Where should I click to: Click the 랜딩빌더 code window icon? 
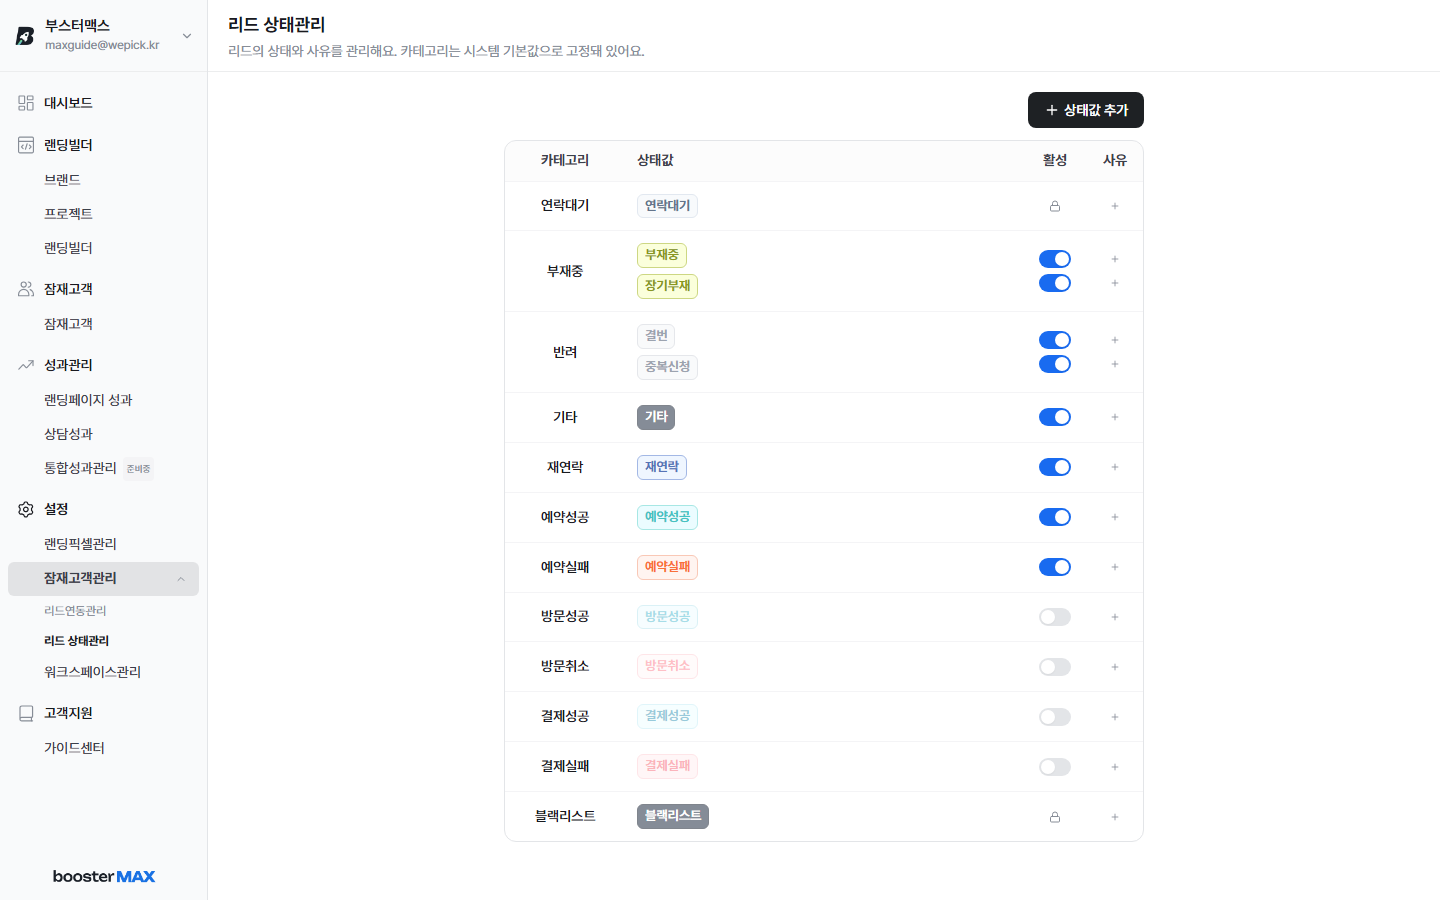point(26,145)
